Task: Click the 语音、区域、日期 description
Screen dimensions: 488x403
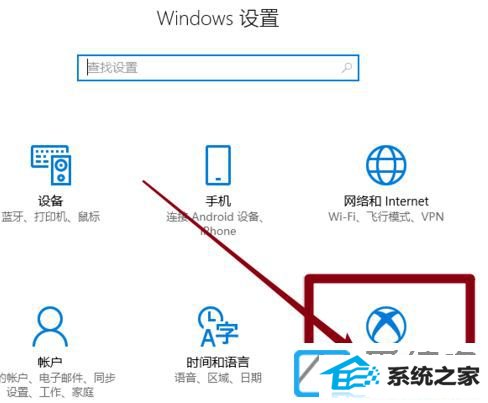Action: tap(218, 378)
